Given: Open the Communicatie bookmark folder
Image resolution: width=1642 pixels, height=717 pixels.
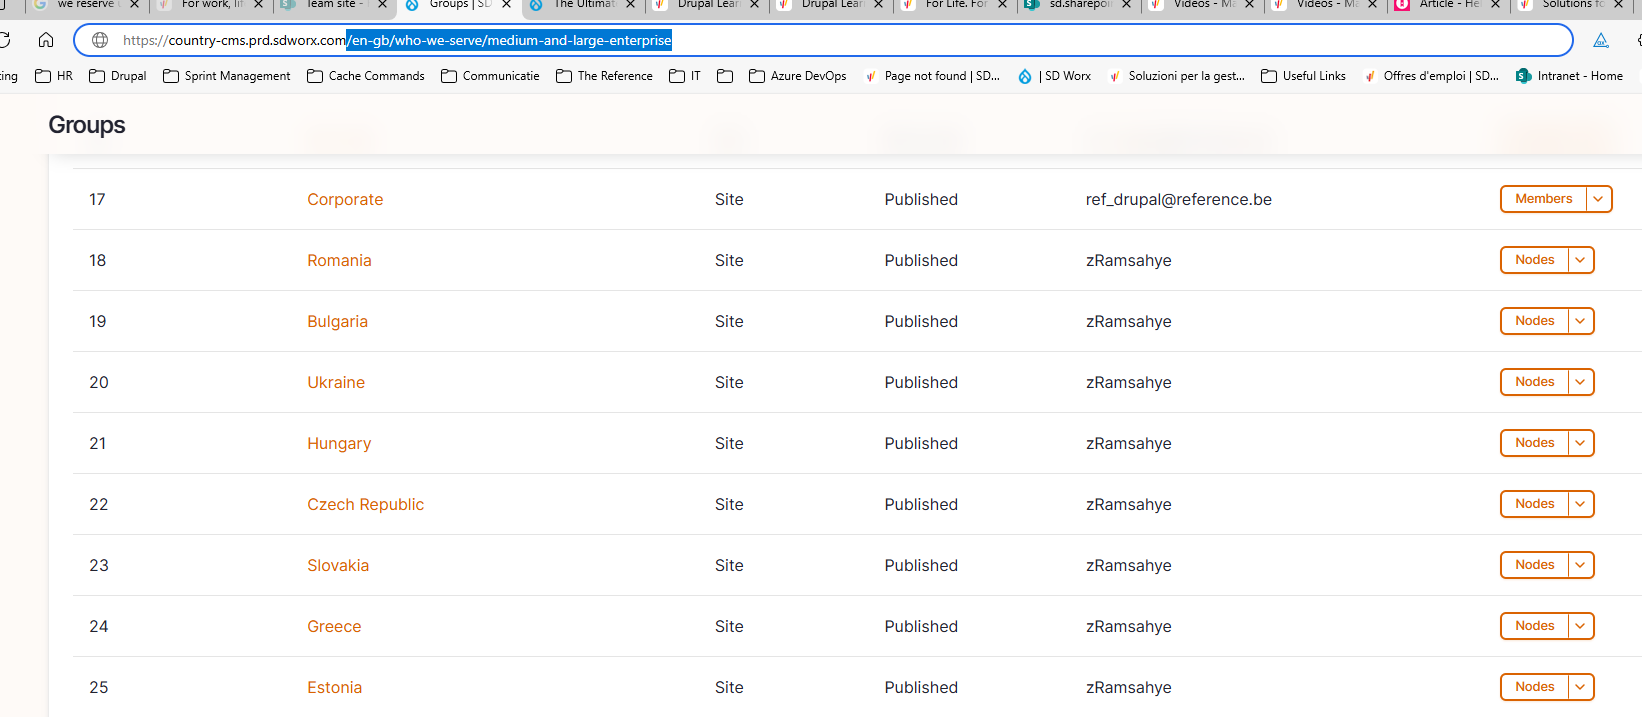Looking at the screenshot, I should pos(490,76).
